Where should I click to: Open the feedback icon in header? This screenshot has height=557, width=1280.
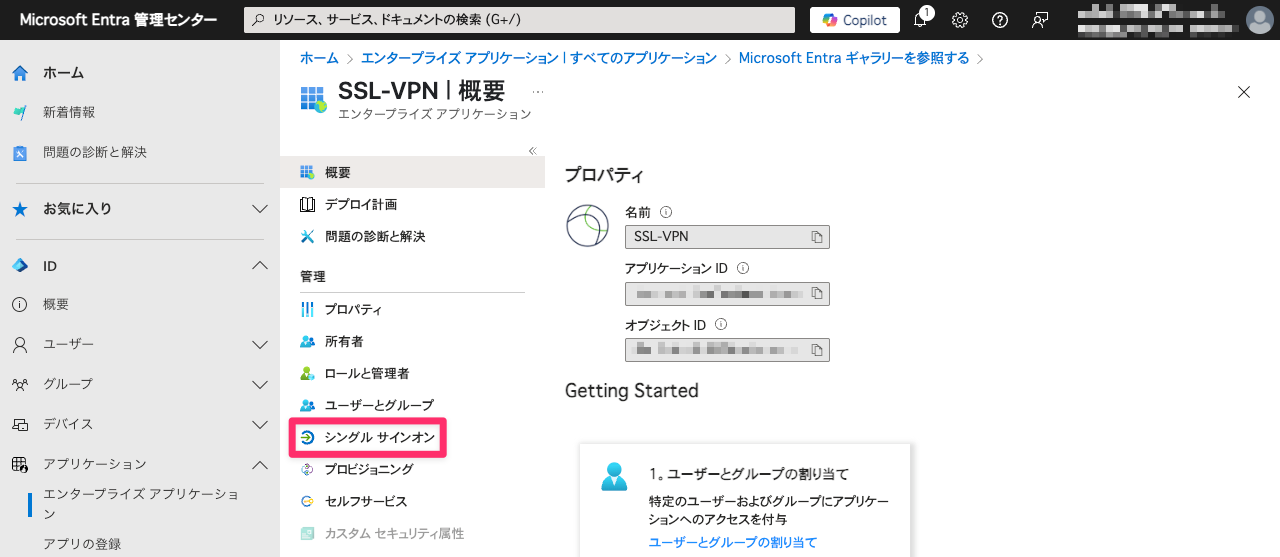tap(1040, 20)
